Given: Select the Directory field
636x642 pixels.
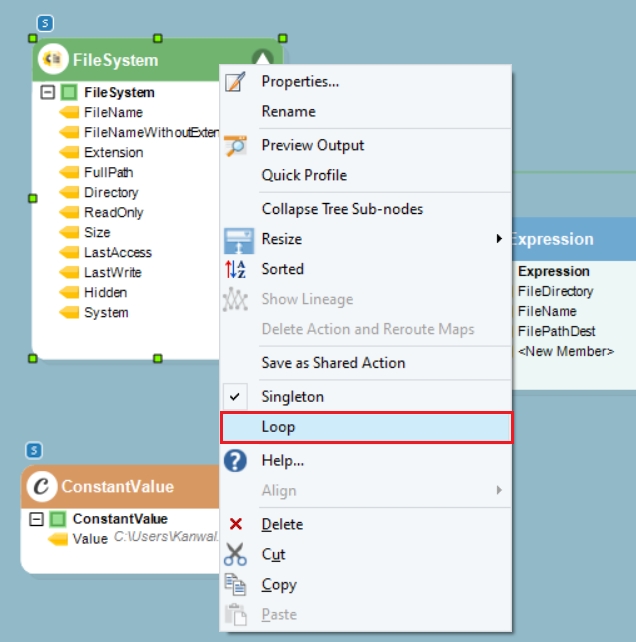Looking at the screenshot, I should tap(111, 192).
